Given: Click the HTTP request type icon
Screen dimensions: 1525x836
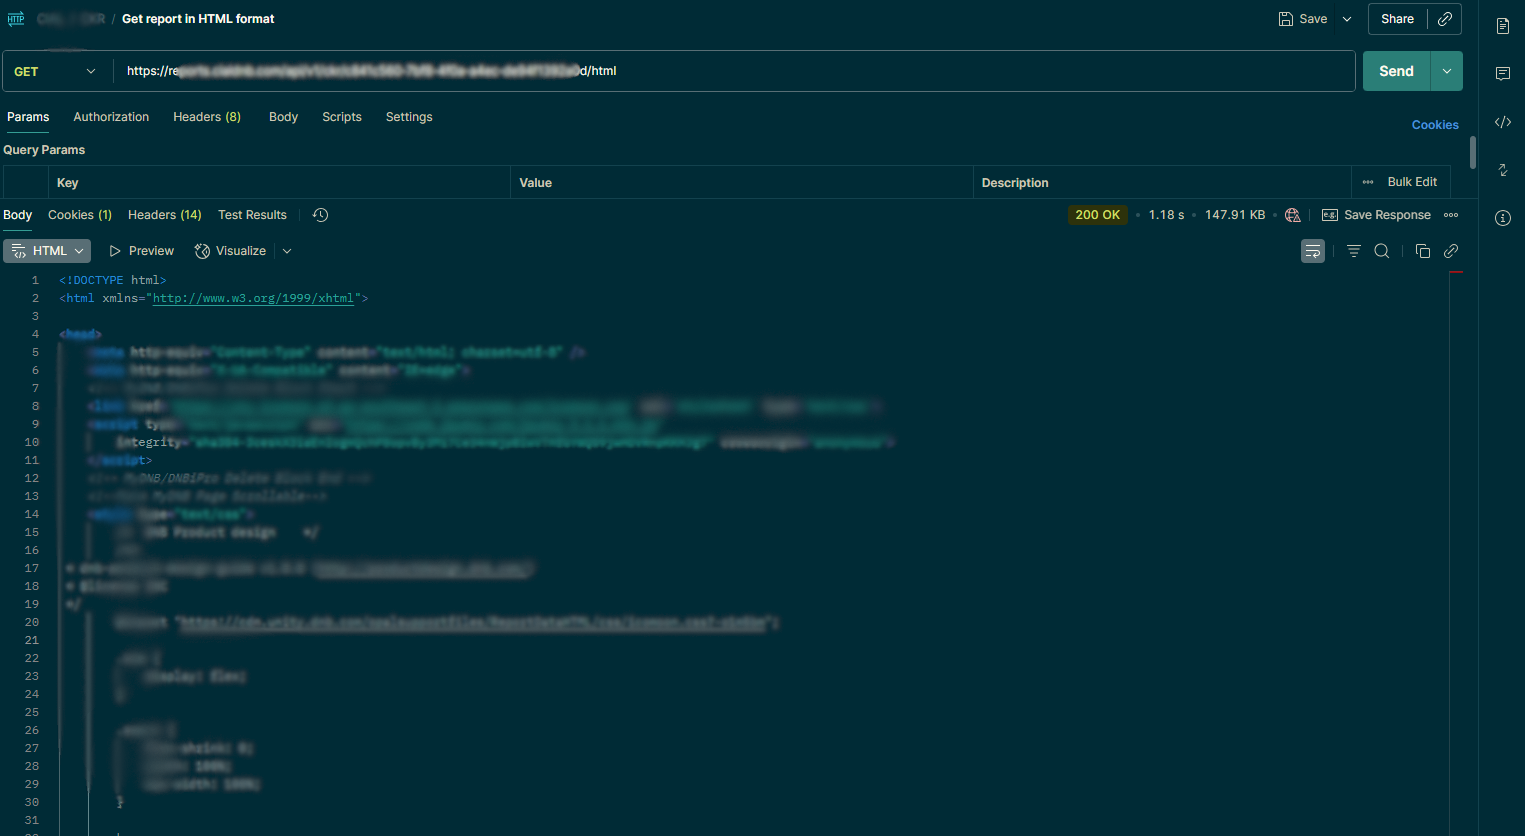Looking at the screenshot, I should click(x=16, y=19).
